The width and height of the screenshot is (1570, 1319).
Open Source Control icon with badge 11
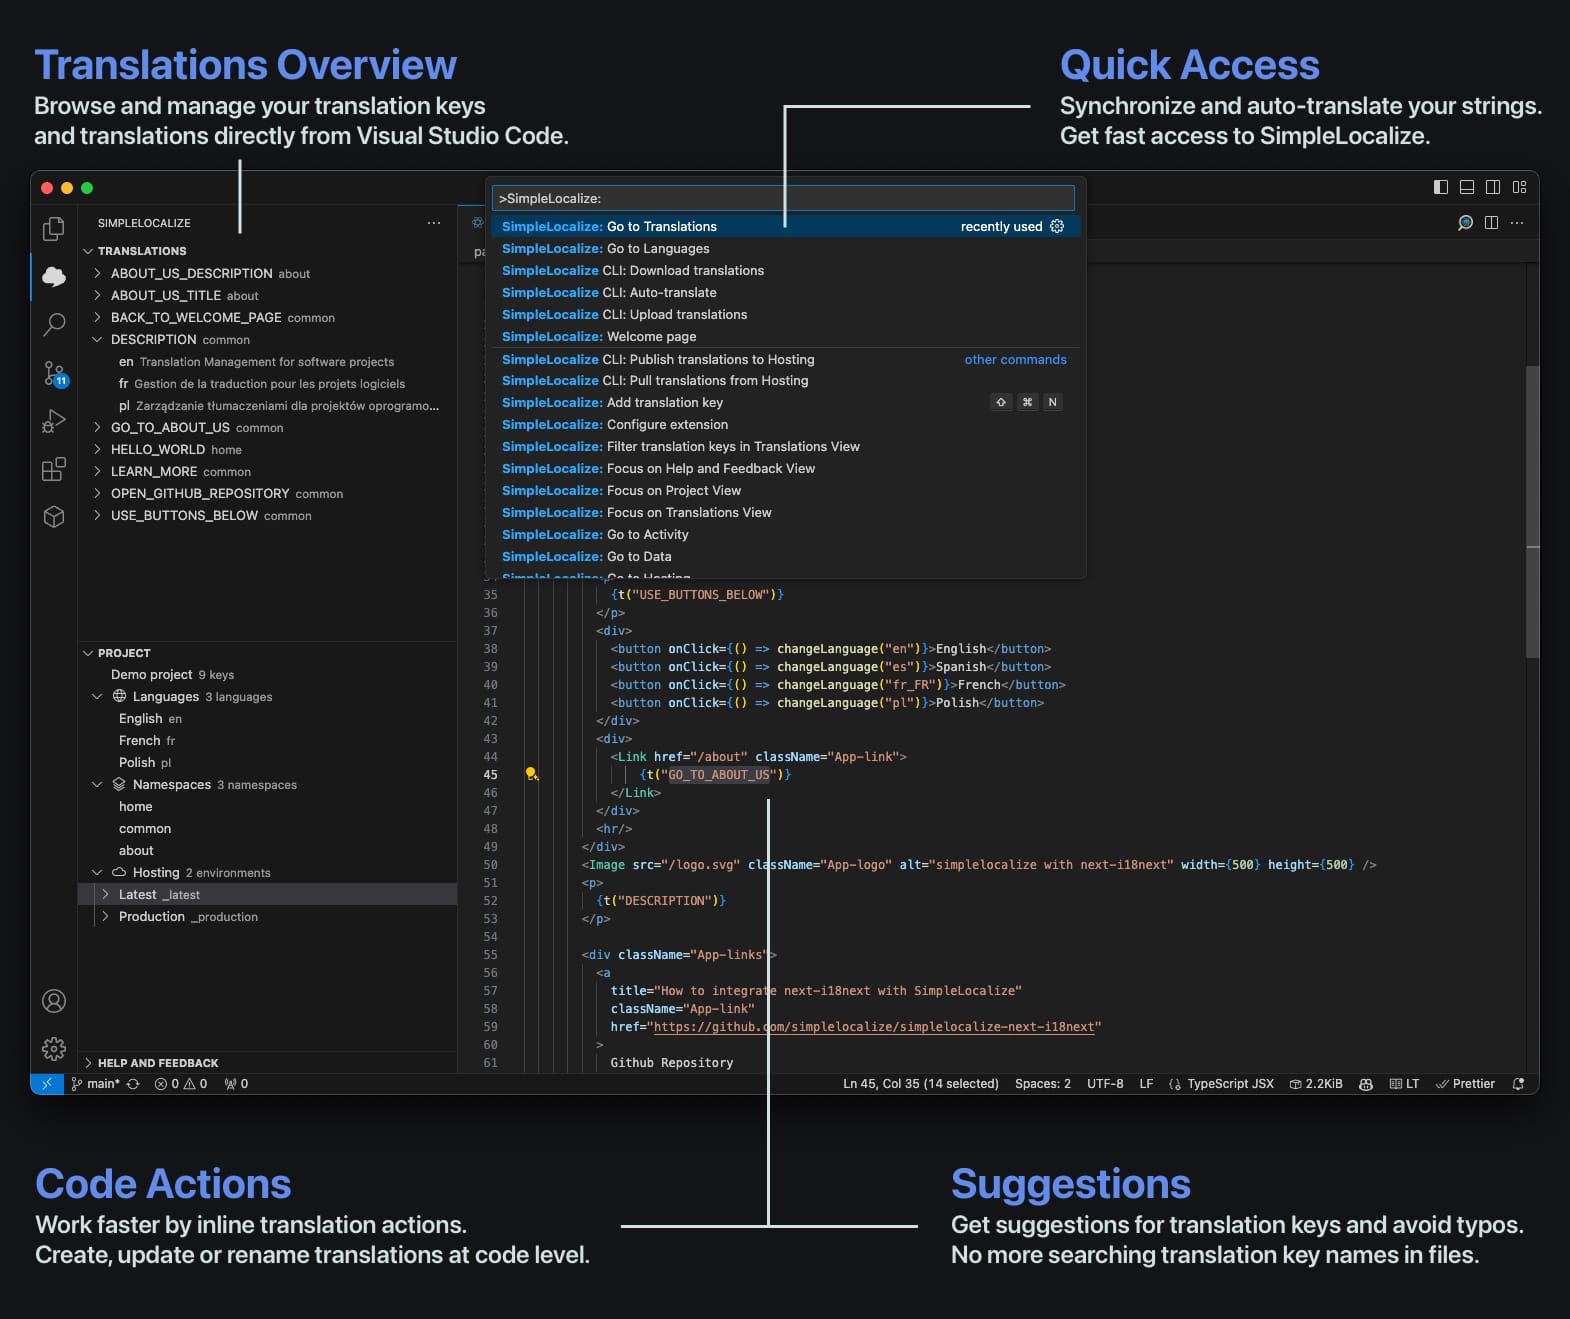tap(54, 373)
